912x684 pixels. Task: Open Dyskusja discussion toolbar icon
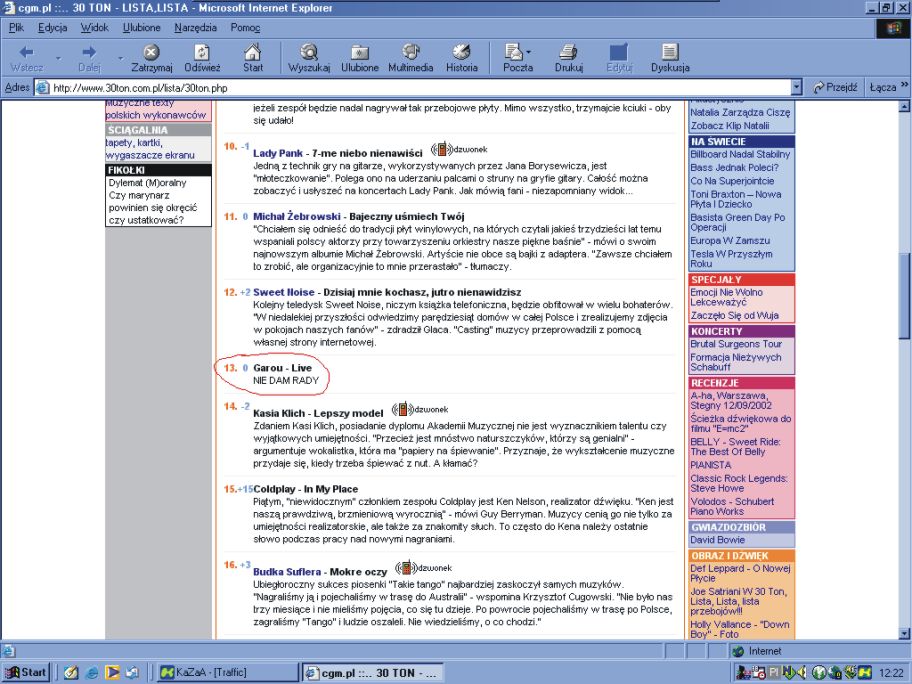pos(670,52)
